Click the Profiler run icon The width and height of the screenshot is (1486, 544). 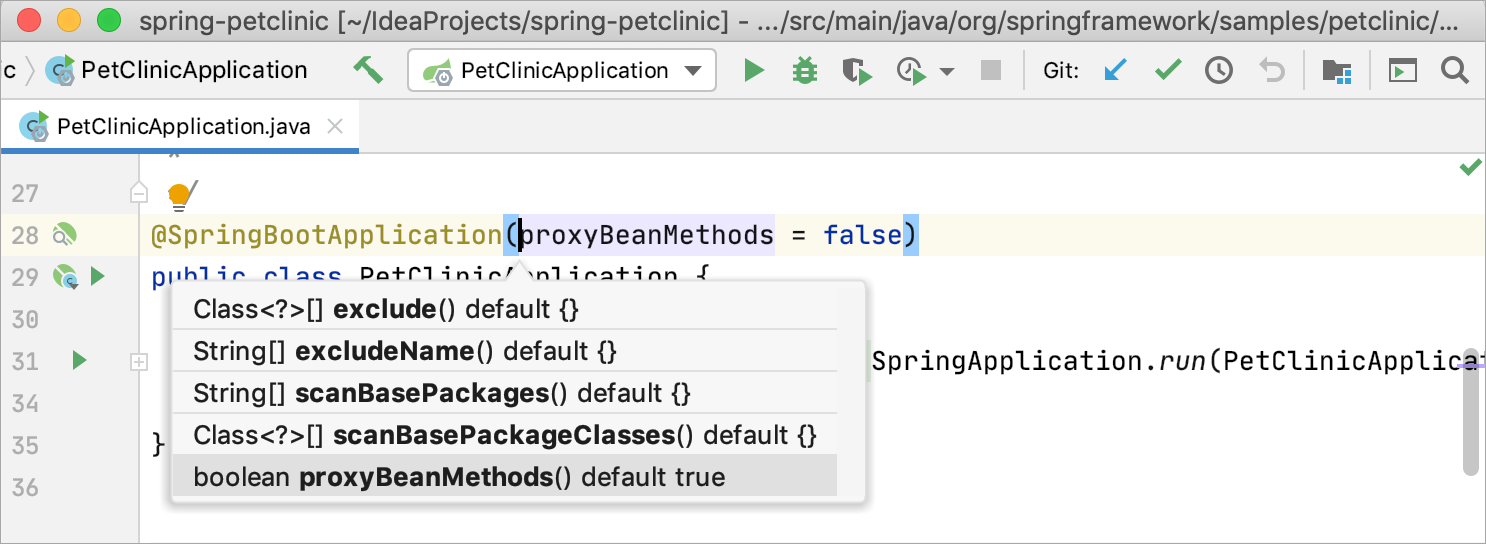coord(913,71)
